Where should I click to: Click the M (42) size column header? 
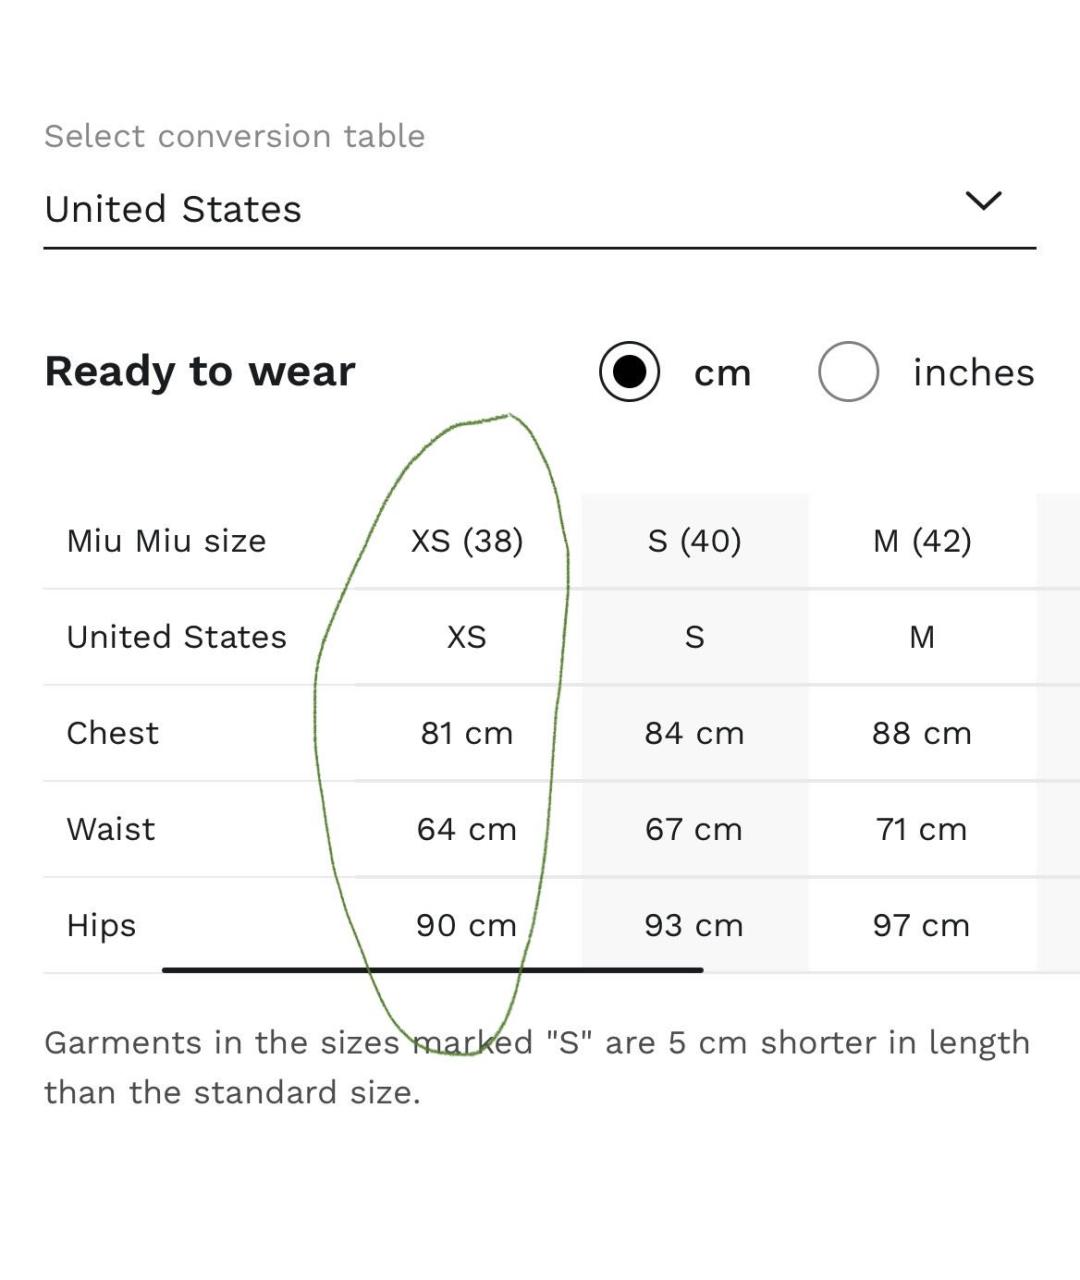pos(922,541)
